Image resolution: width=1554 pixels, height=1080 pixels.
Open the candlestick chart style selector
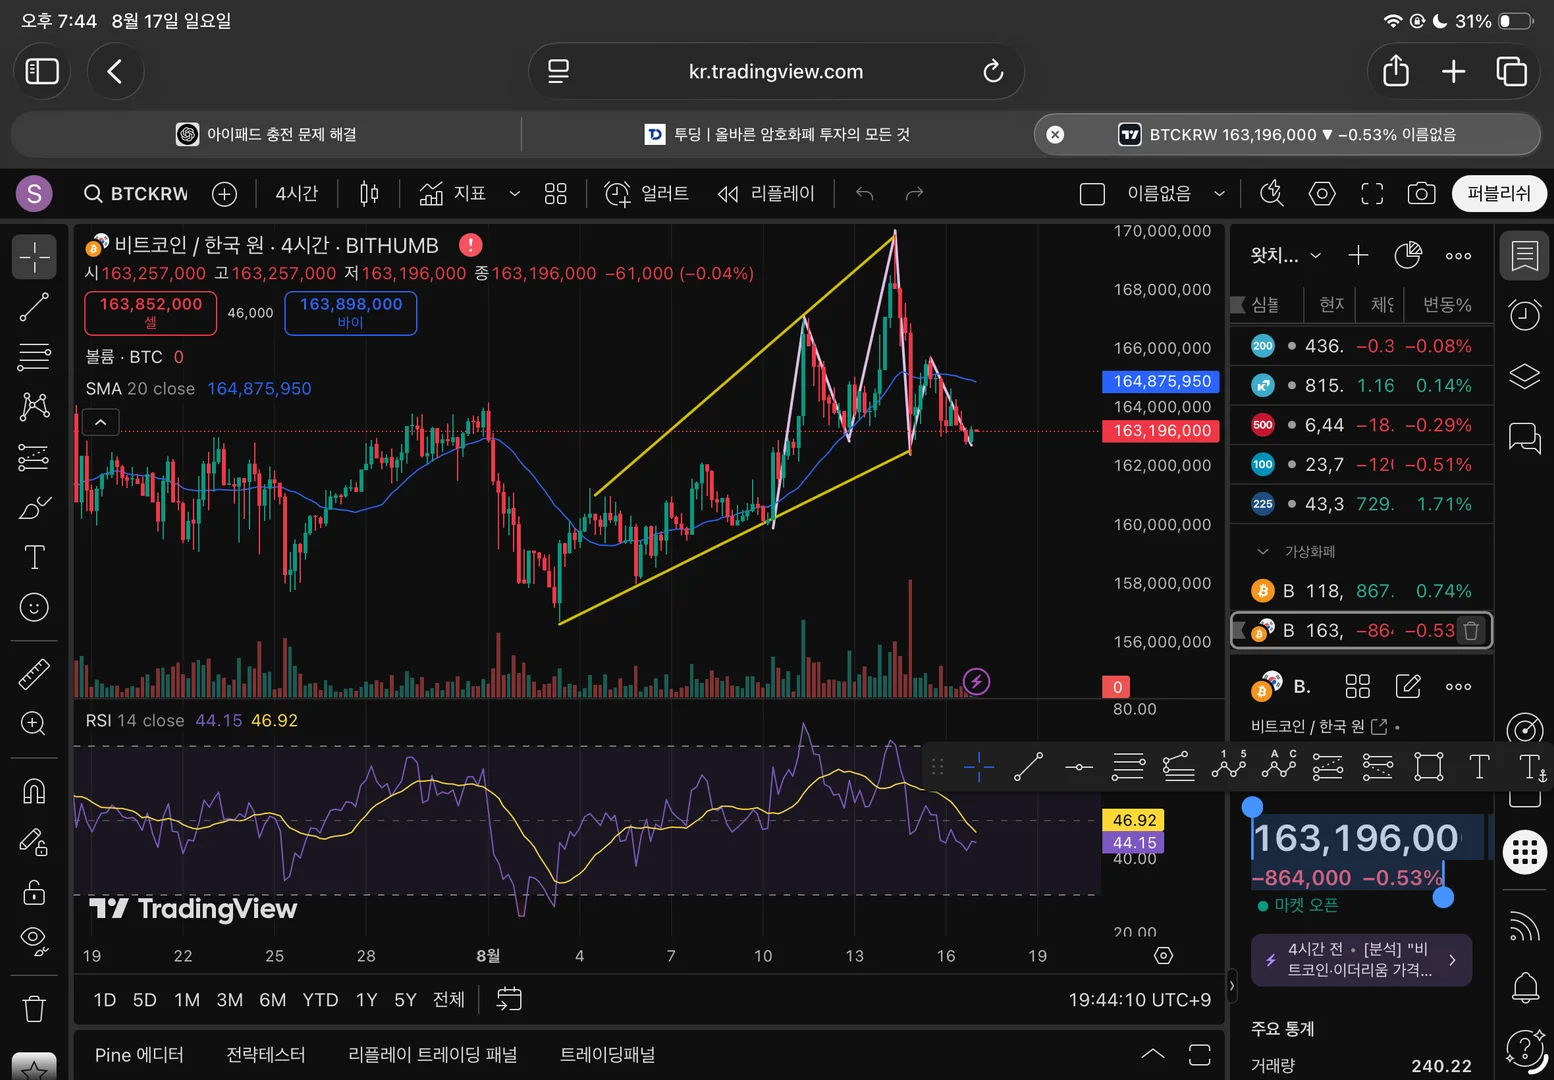coord(369,194)
